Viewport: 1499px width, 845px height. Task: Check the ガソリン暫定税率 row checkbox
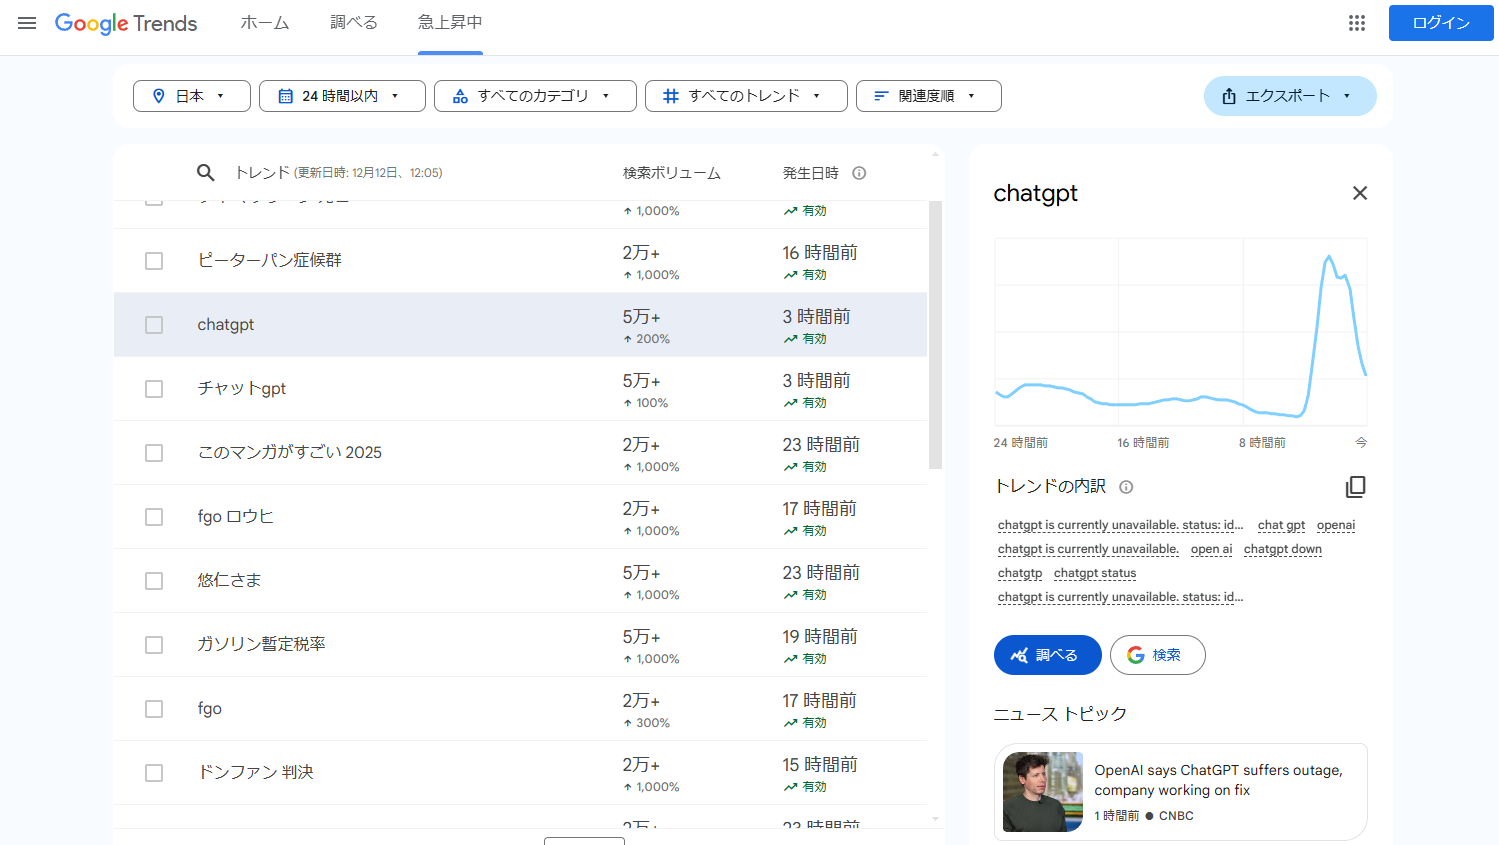pos(153,644)
